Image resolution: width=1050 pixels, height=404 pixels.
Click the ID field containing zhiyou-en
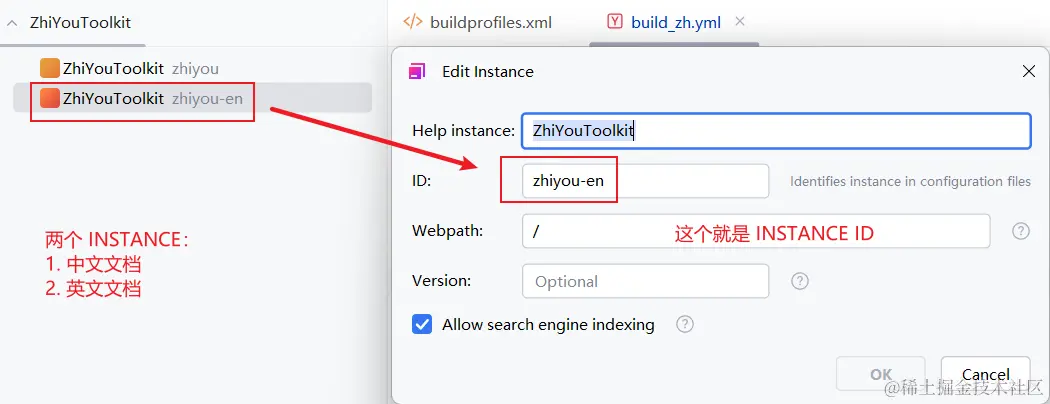tap(645, 181)
